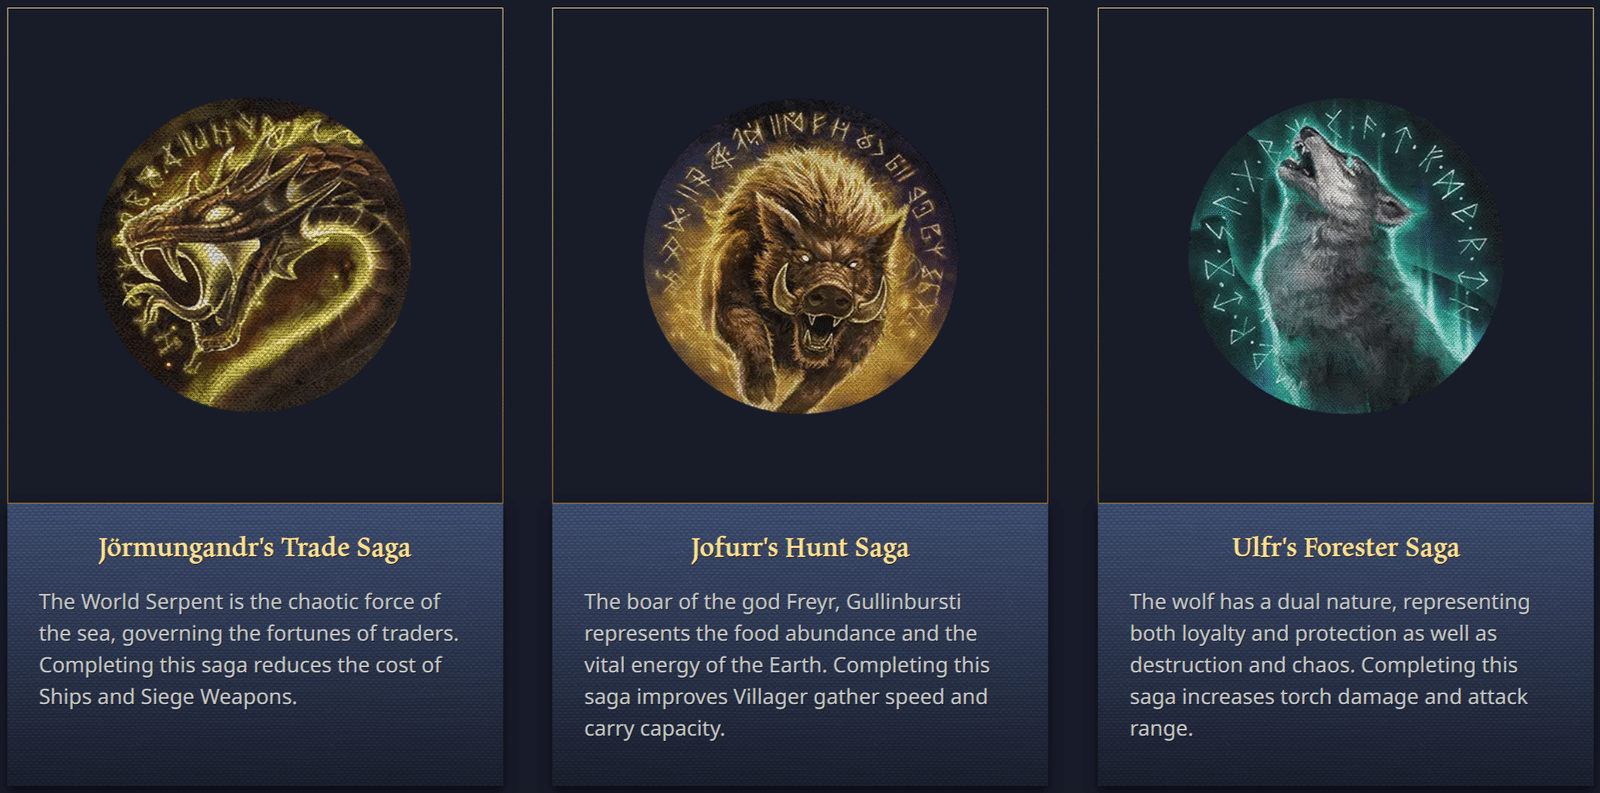The height and width of the screenshot is (793, 1600).
Task: Click the wolf dual nature description
Action: 1329,665
